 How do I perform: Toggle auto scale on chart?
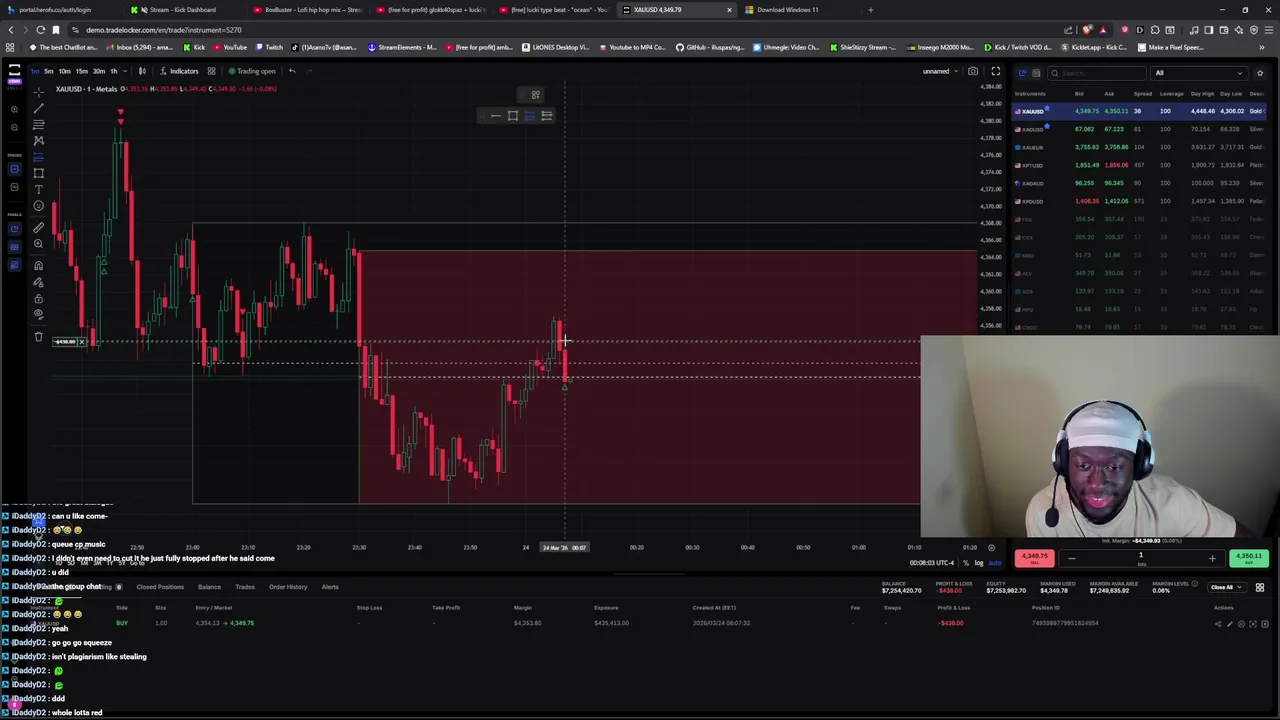coord(995,563)
